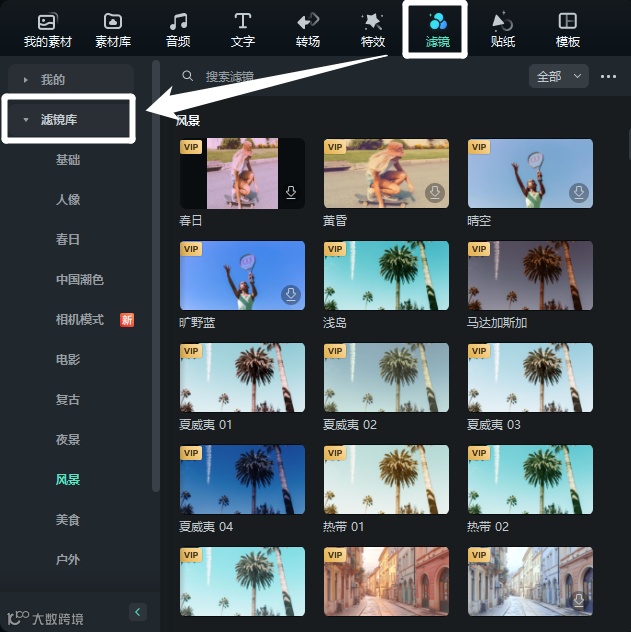631x632 pixels.
Task: Select the 电影 filter category
Action: pos(68,359)
